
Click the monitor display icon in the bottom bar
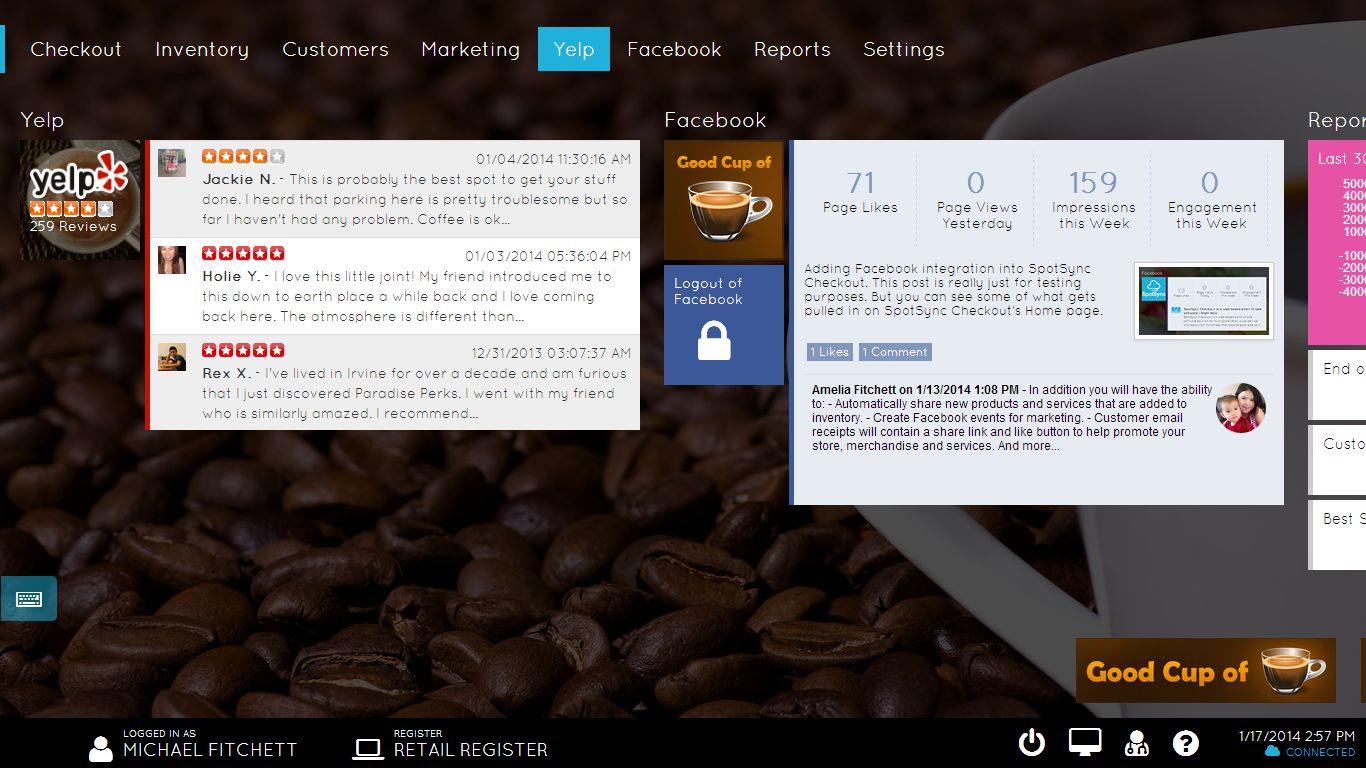(x=1085, y=742)
